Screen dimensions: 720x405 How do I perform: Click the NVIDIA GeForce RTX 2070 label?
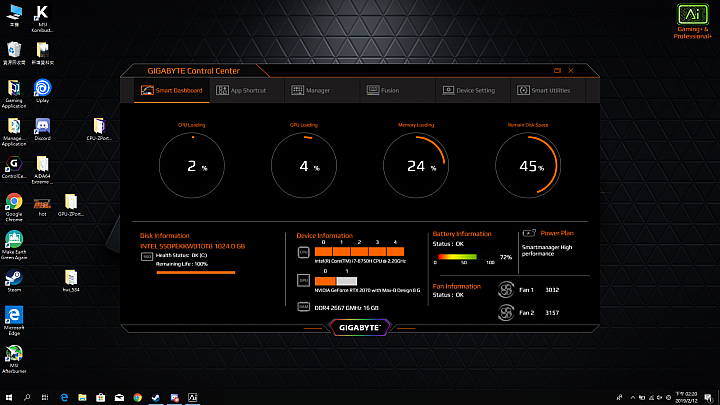click(x=367, y=290)
